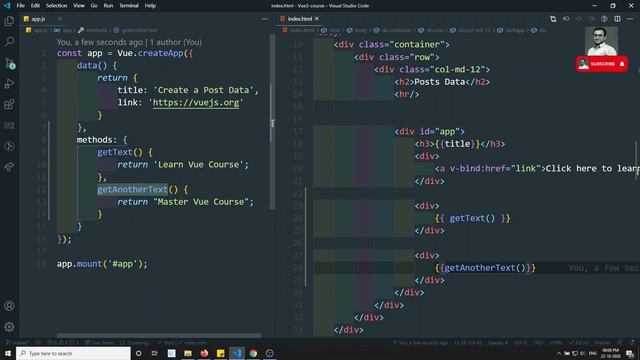Open the Remote Explorer monitor icon
The image size is (640, 360).
[x=9, y=125]
